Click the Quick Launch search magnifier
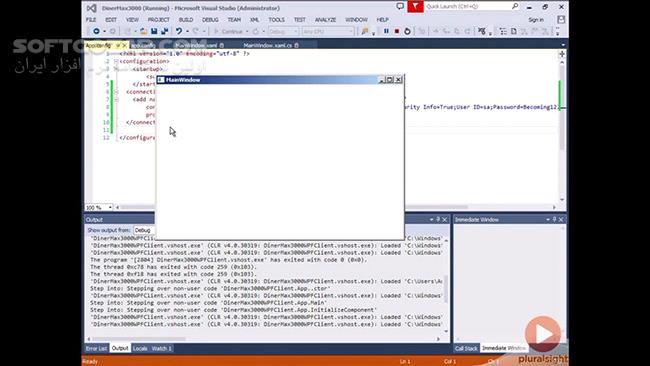 point(515,6)
